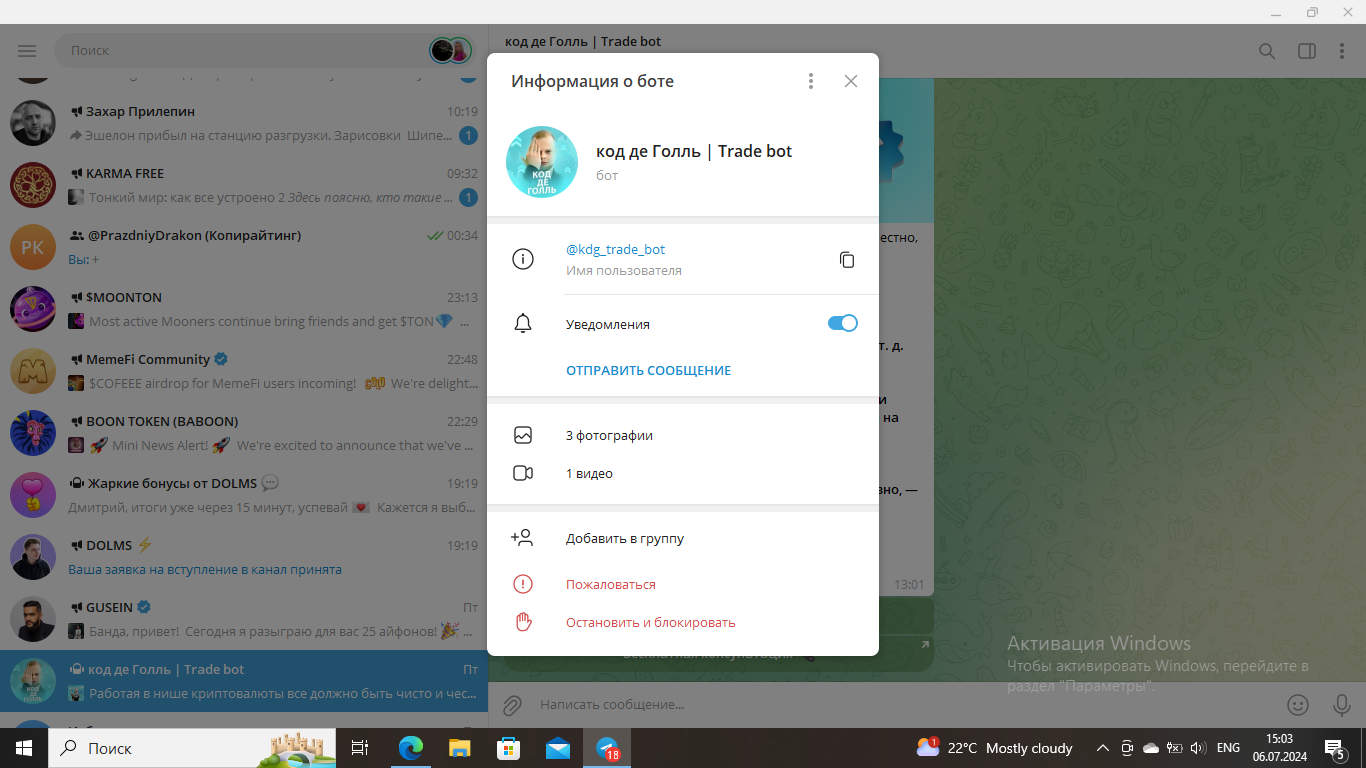Open File Explorer from taskbar
The height and width of the screenshot is (768, 1366).
pos(459,748)
